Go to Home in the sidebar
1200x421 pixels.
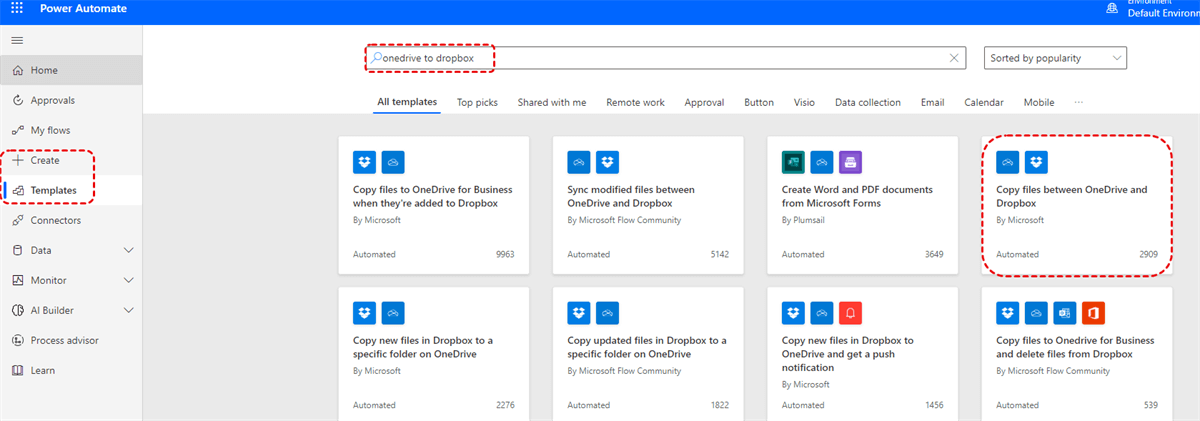pos(71,70)
